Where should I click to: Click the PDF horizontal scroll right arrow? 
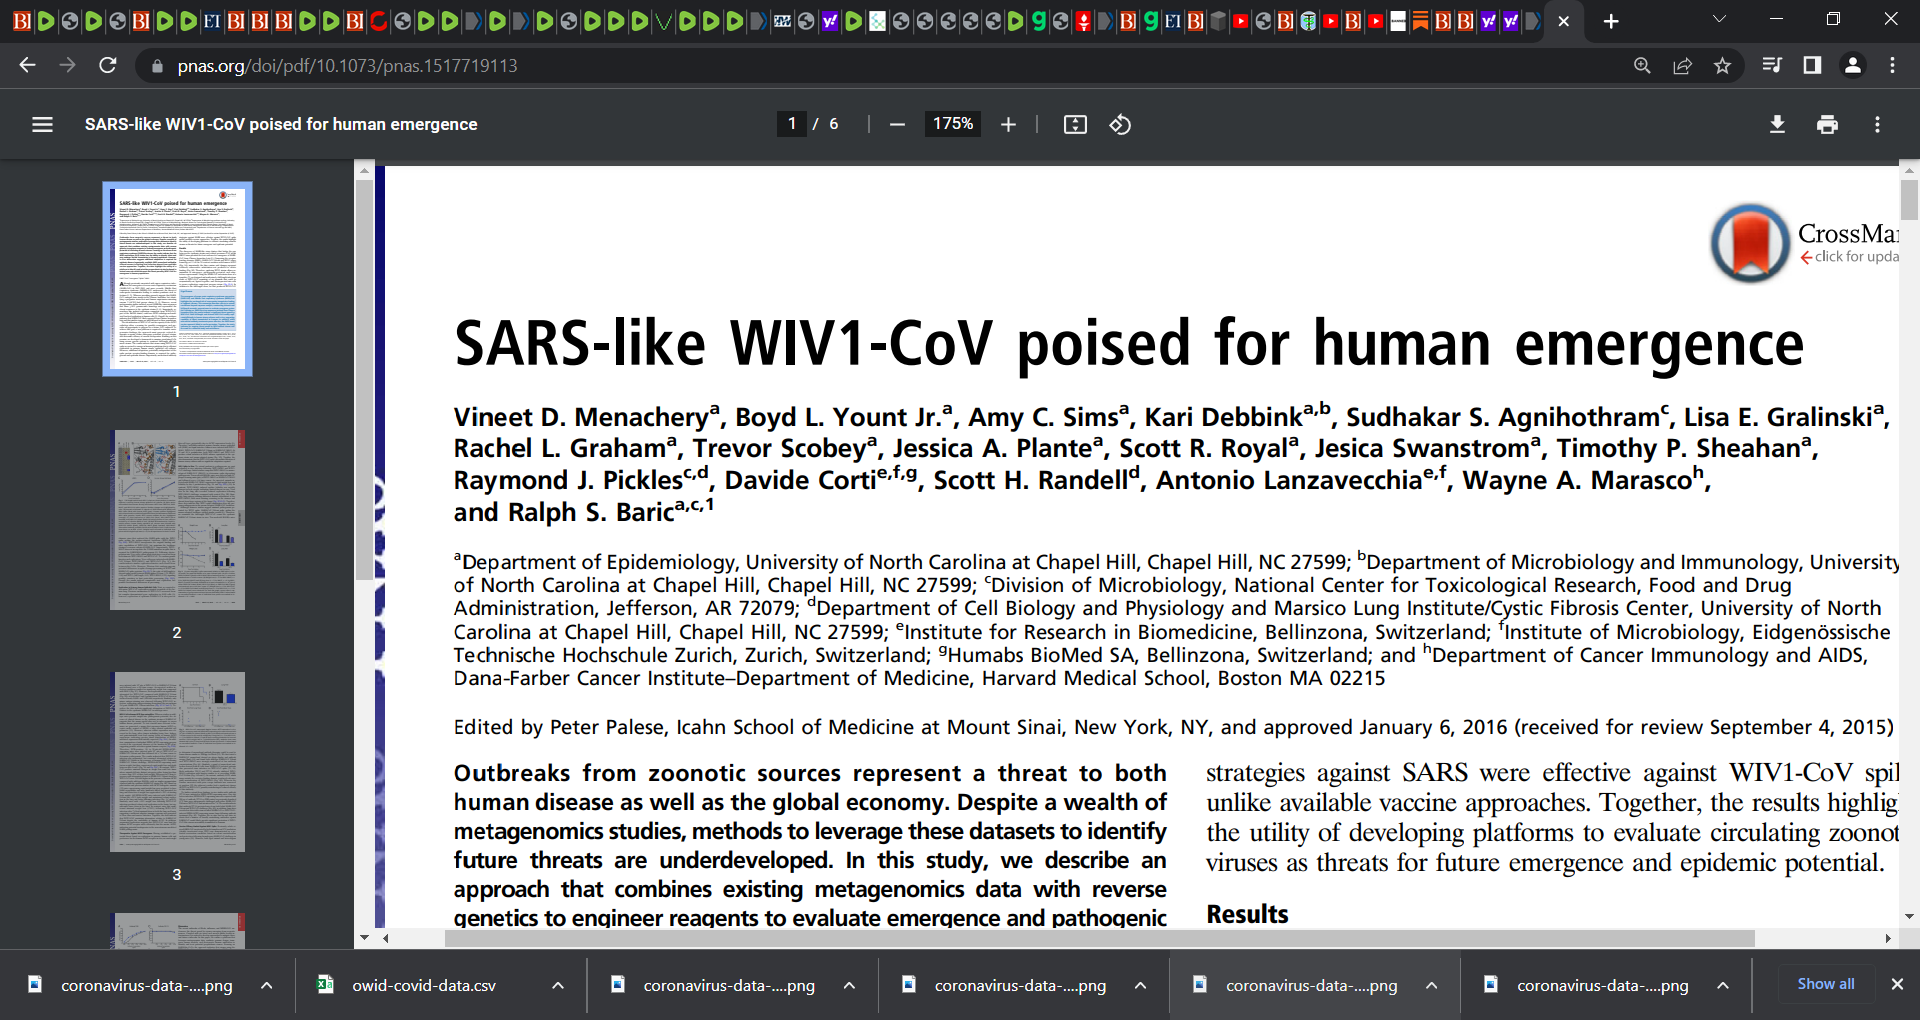[x=1888, y=938]
